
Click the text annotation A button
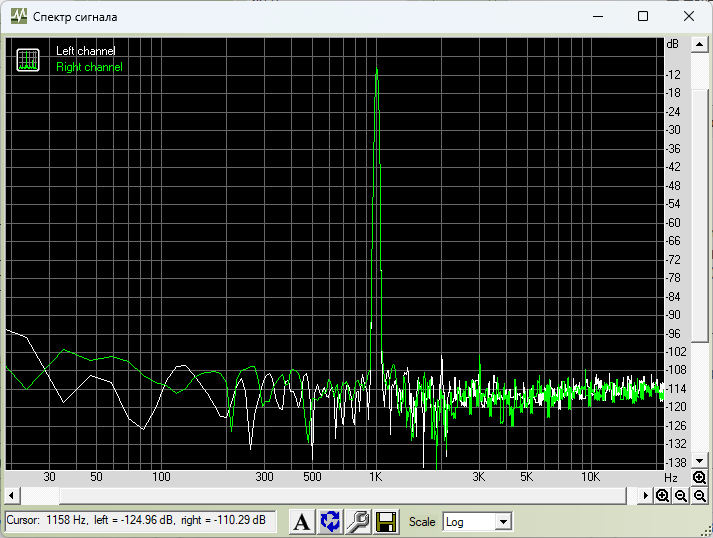301,521
